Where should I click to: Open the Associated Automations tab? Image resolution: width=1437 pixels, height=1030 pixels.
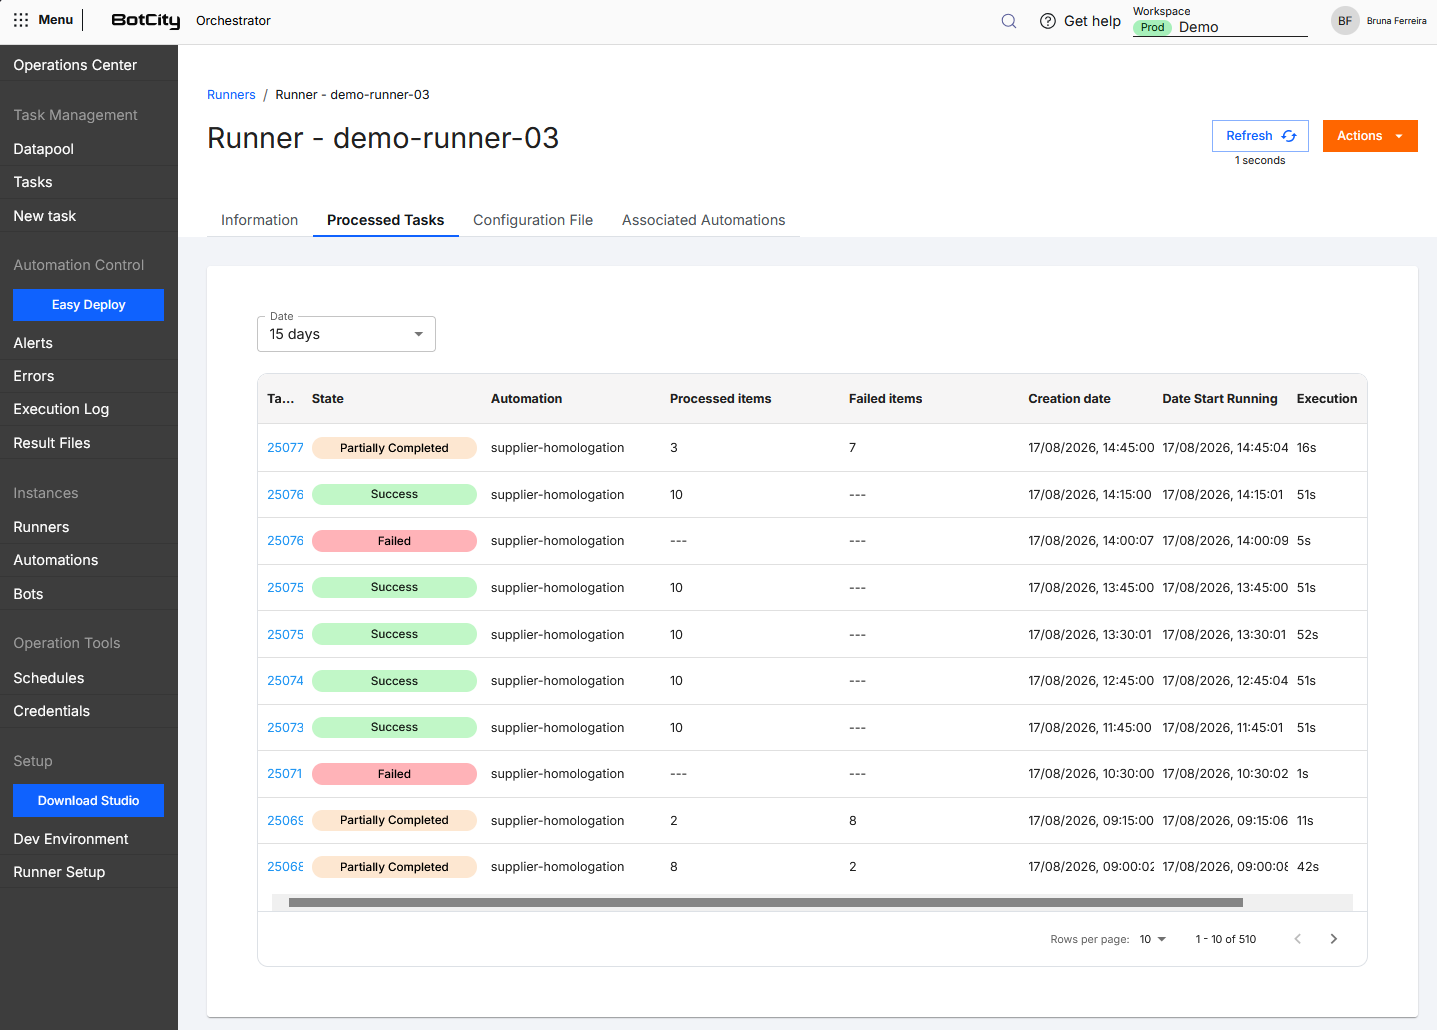pyautogui.click(x=704, y=220)
